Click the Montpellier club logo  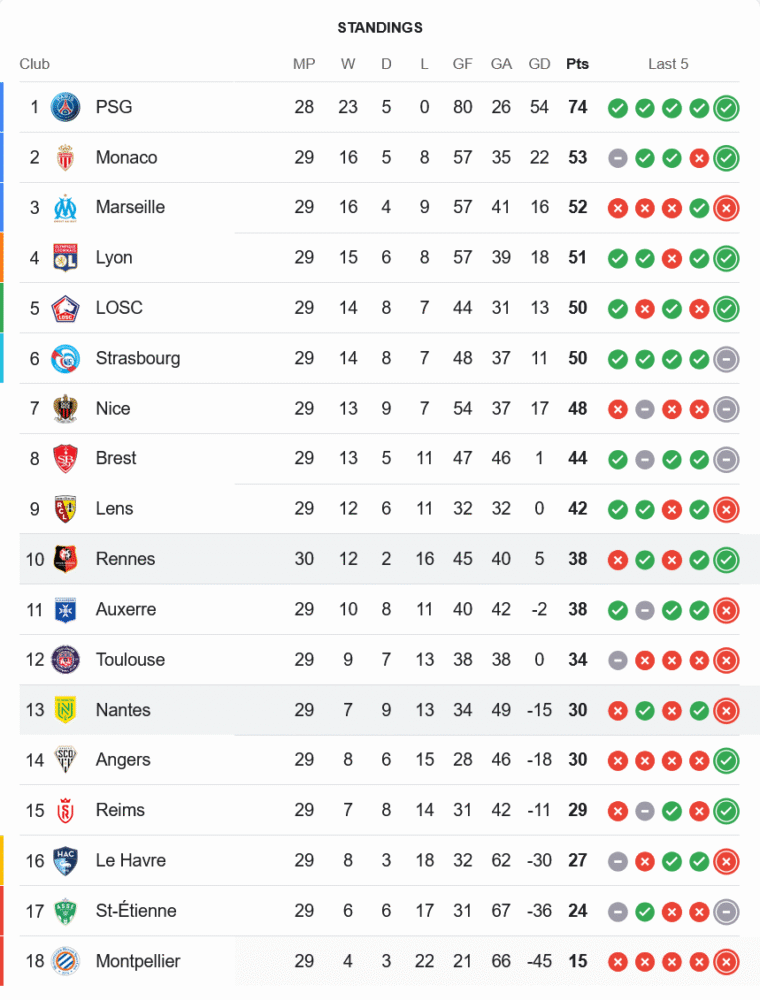65,961
